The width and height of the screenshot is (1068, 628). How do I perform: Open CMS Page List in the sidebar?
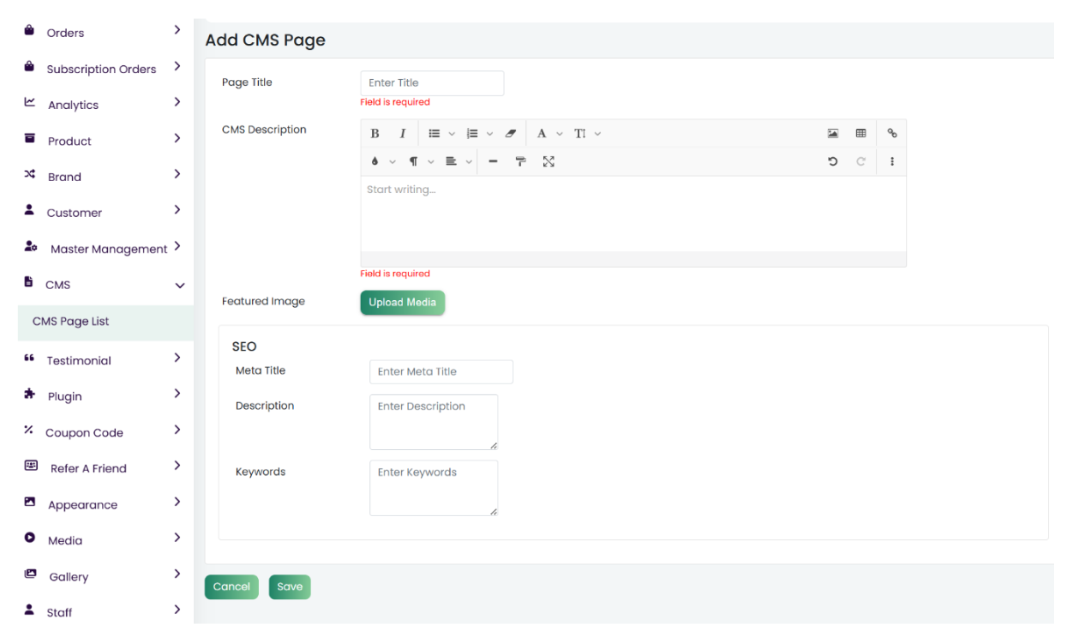tap(71, 321)
